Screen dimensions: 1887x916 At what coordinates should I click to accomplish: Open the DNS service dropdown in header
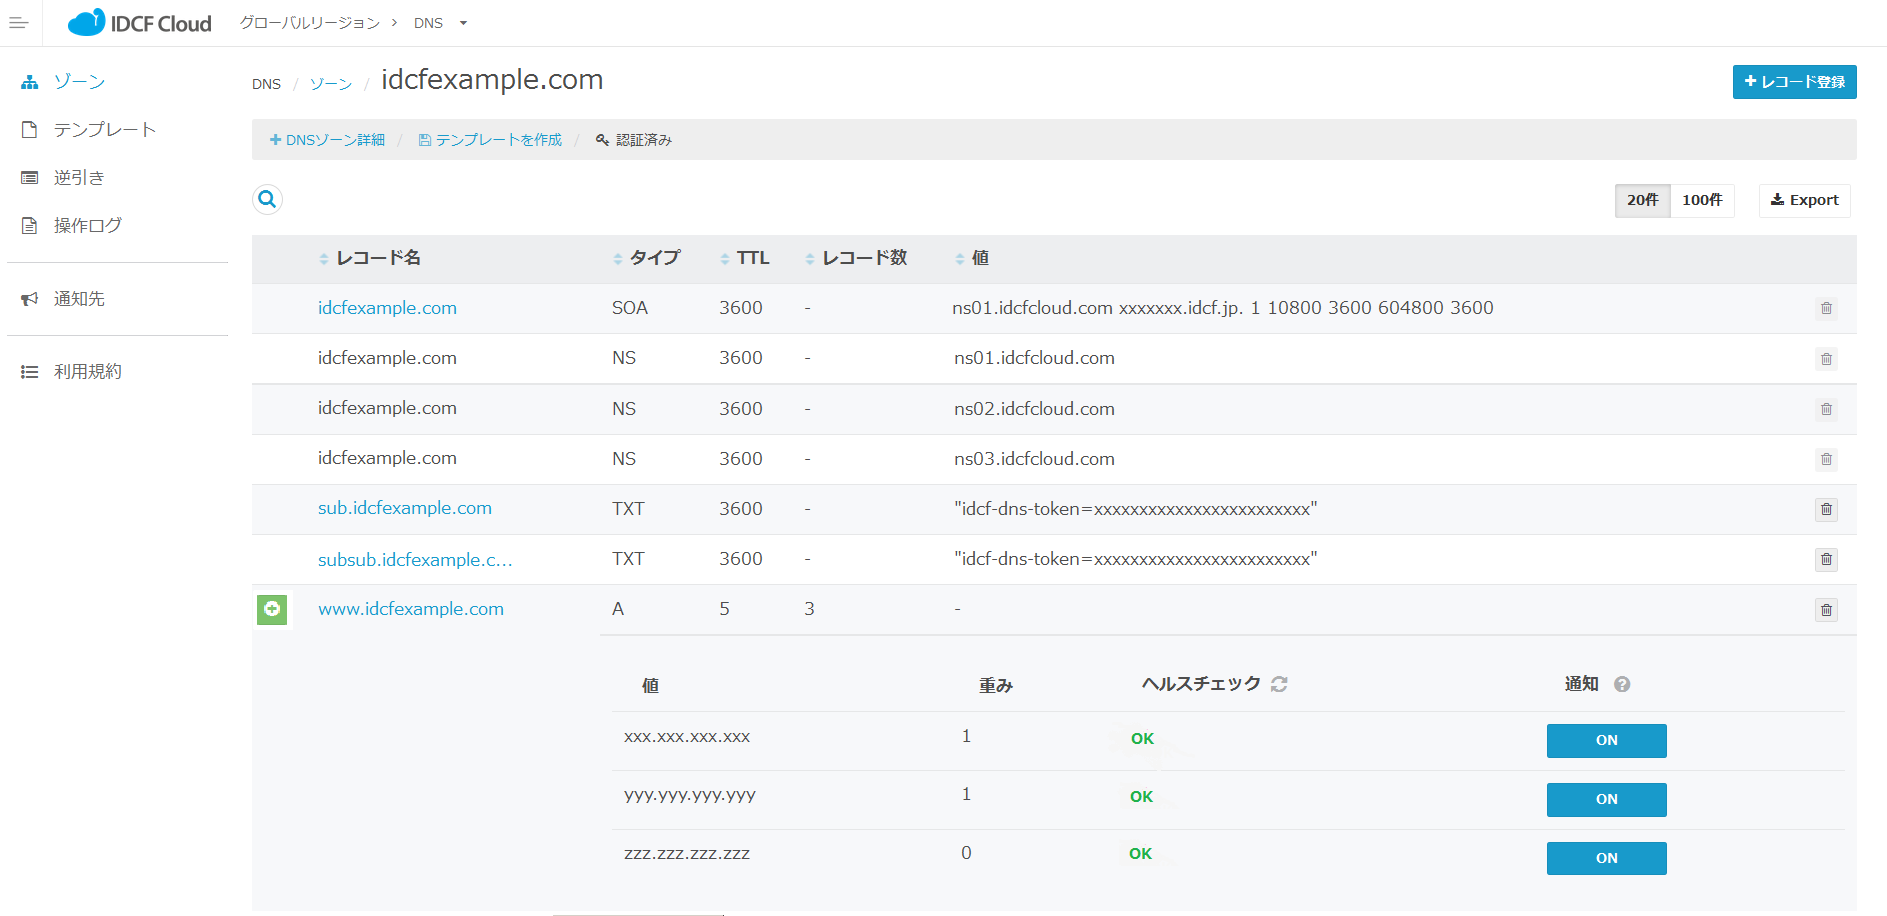(440, 23)
